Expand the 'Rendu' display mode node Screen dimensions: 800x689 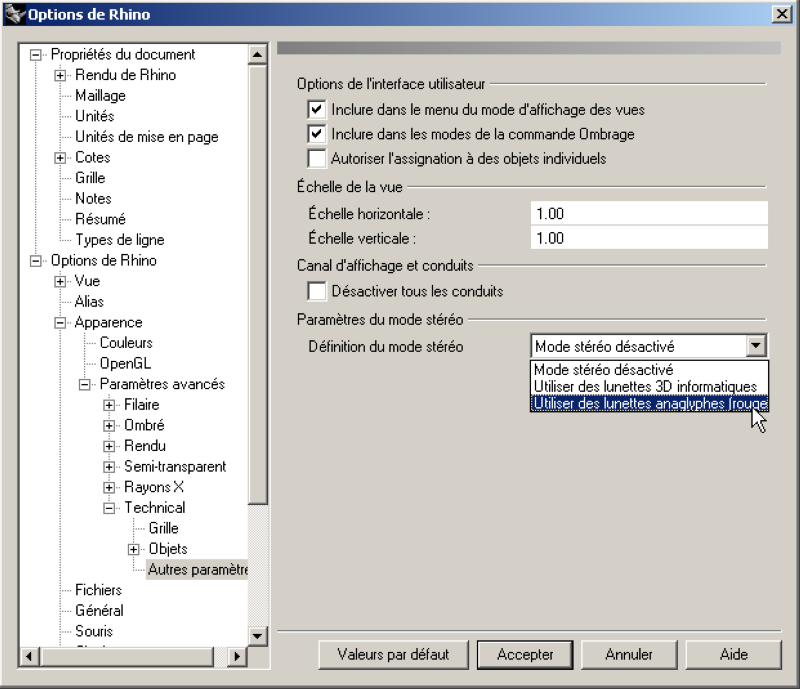[x=109, y=446]
